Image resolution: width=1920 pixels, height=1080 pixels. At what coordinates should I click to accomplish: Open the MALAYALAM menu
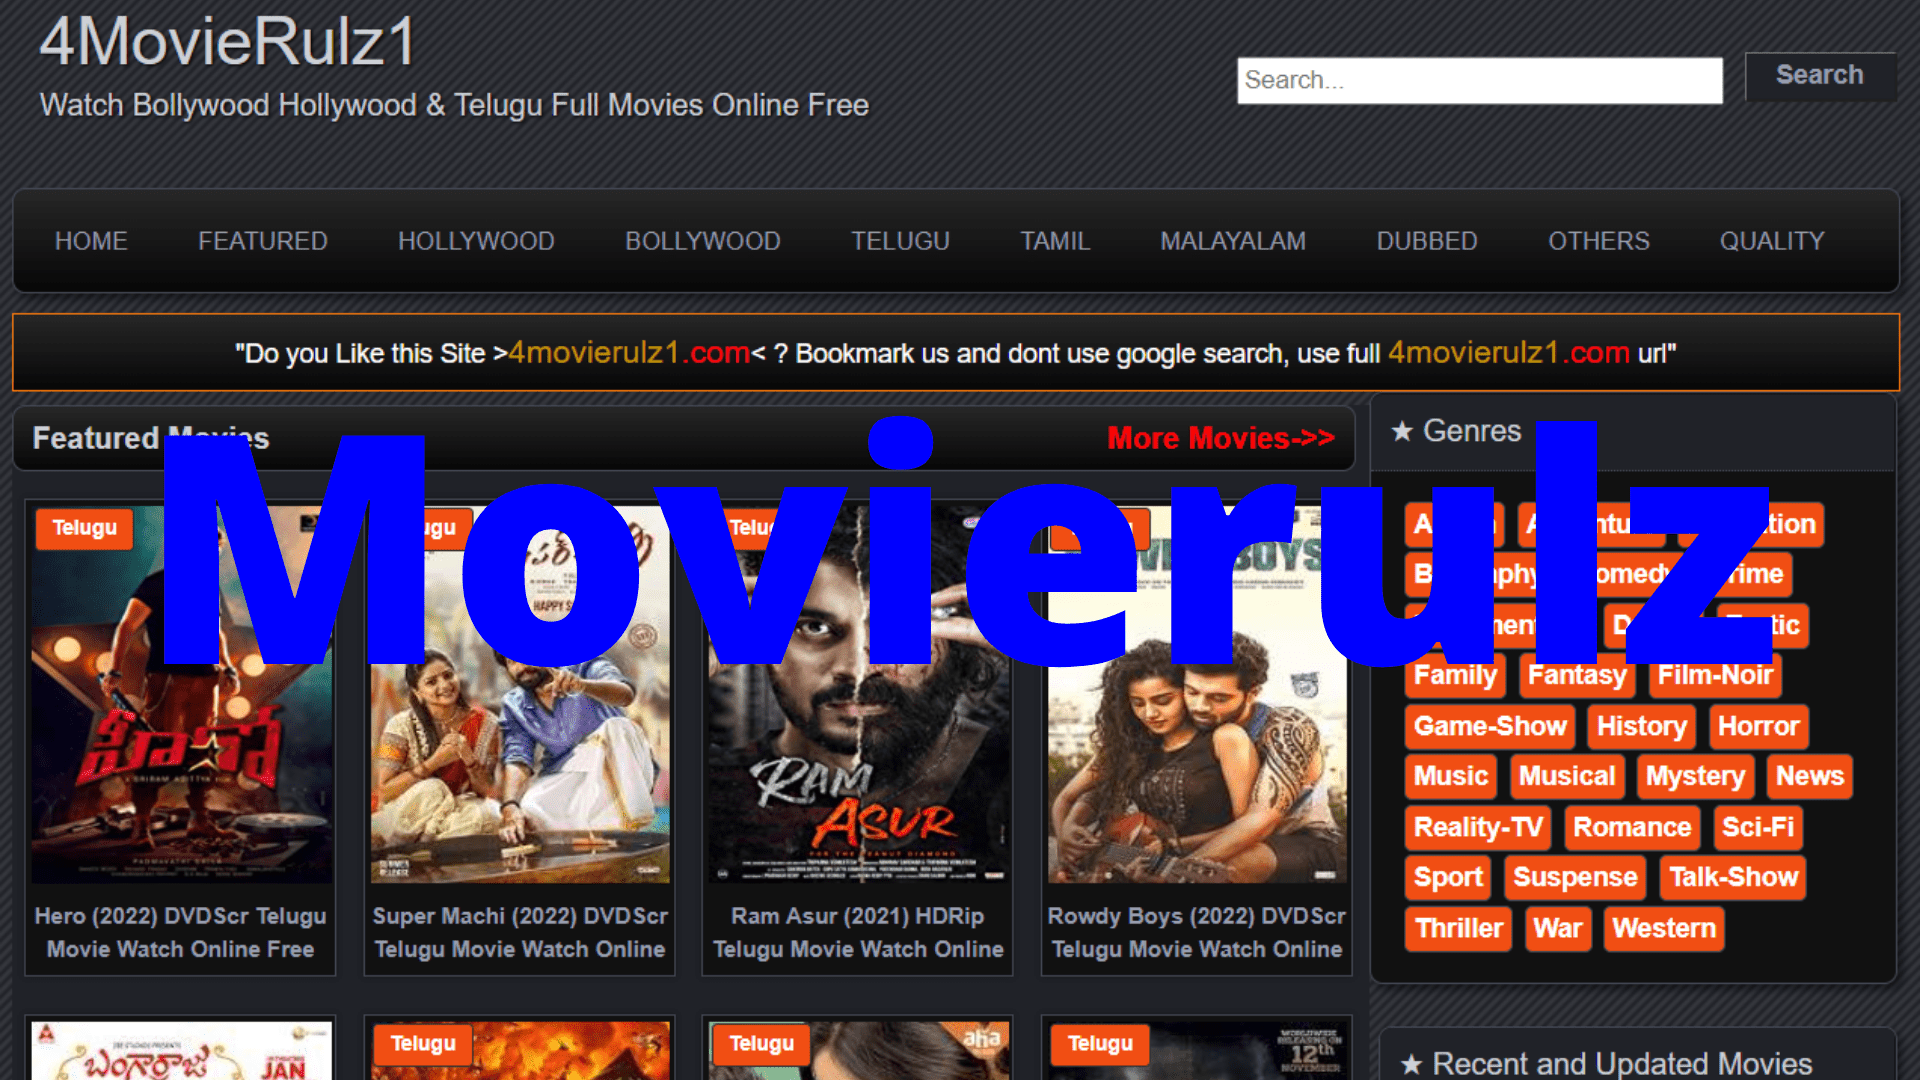(x=1233, y=241)
